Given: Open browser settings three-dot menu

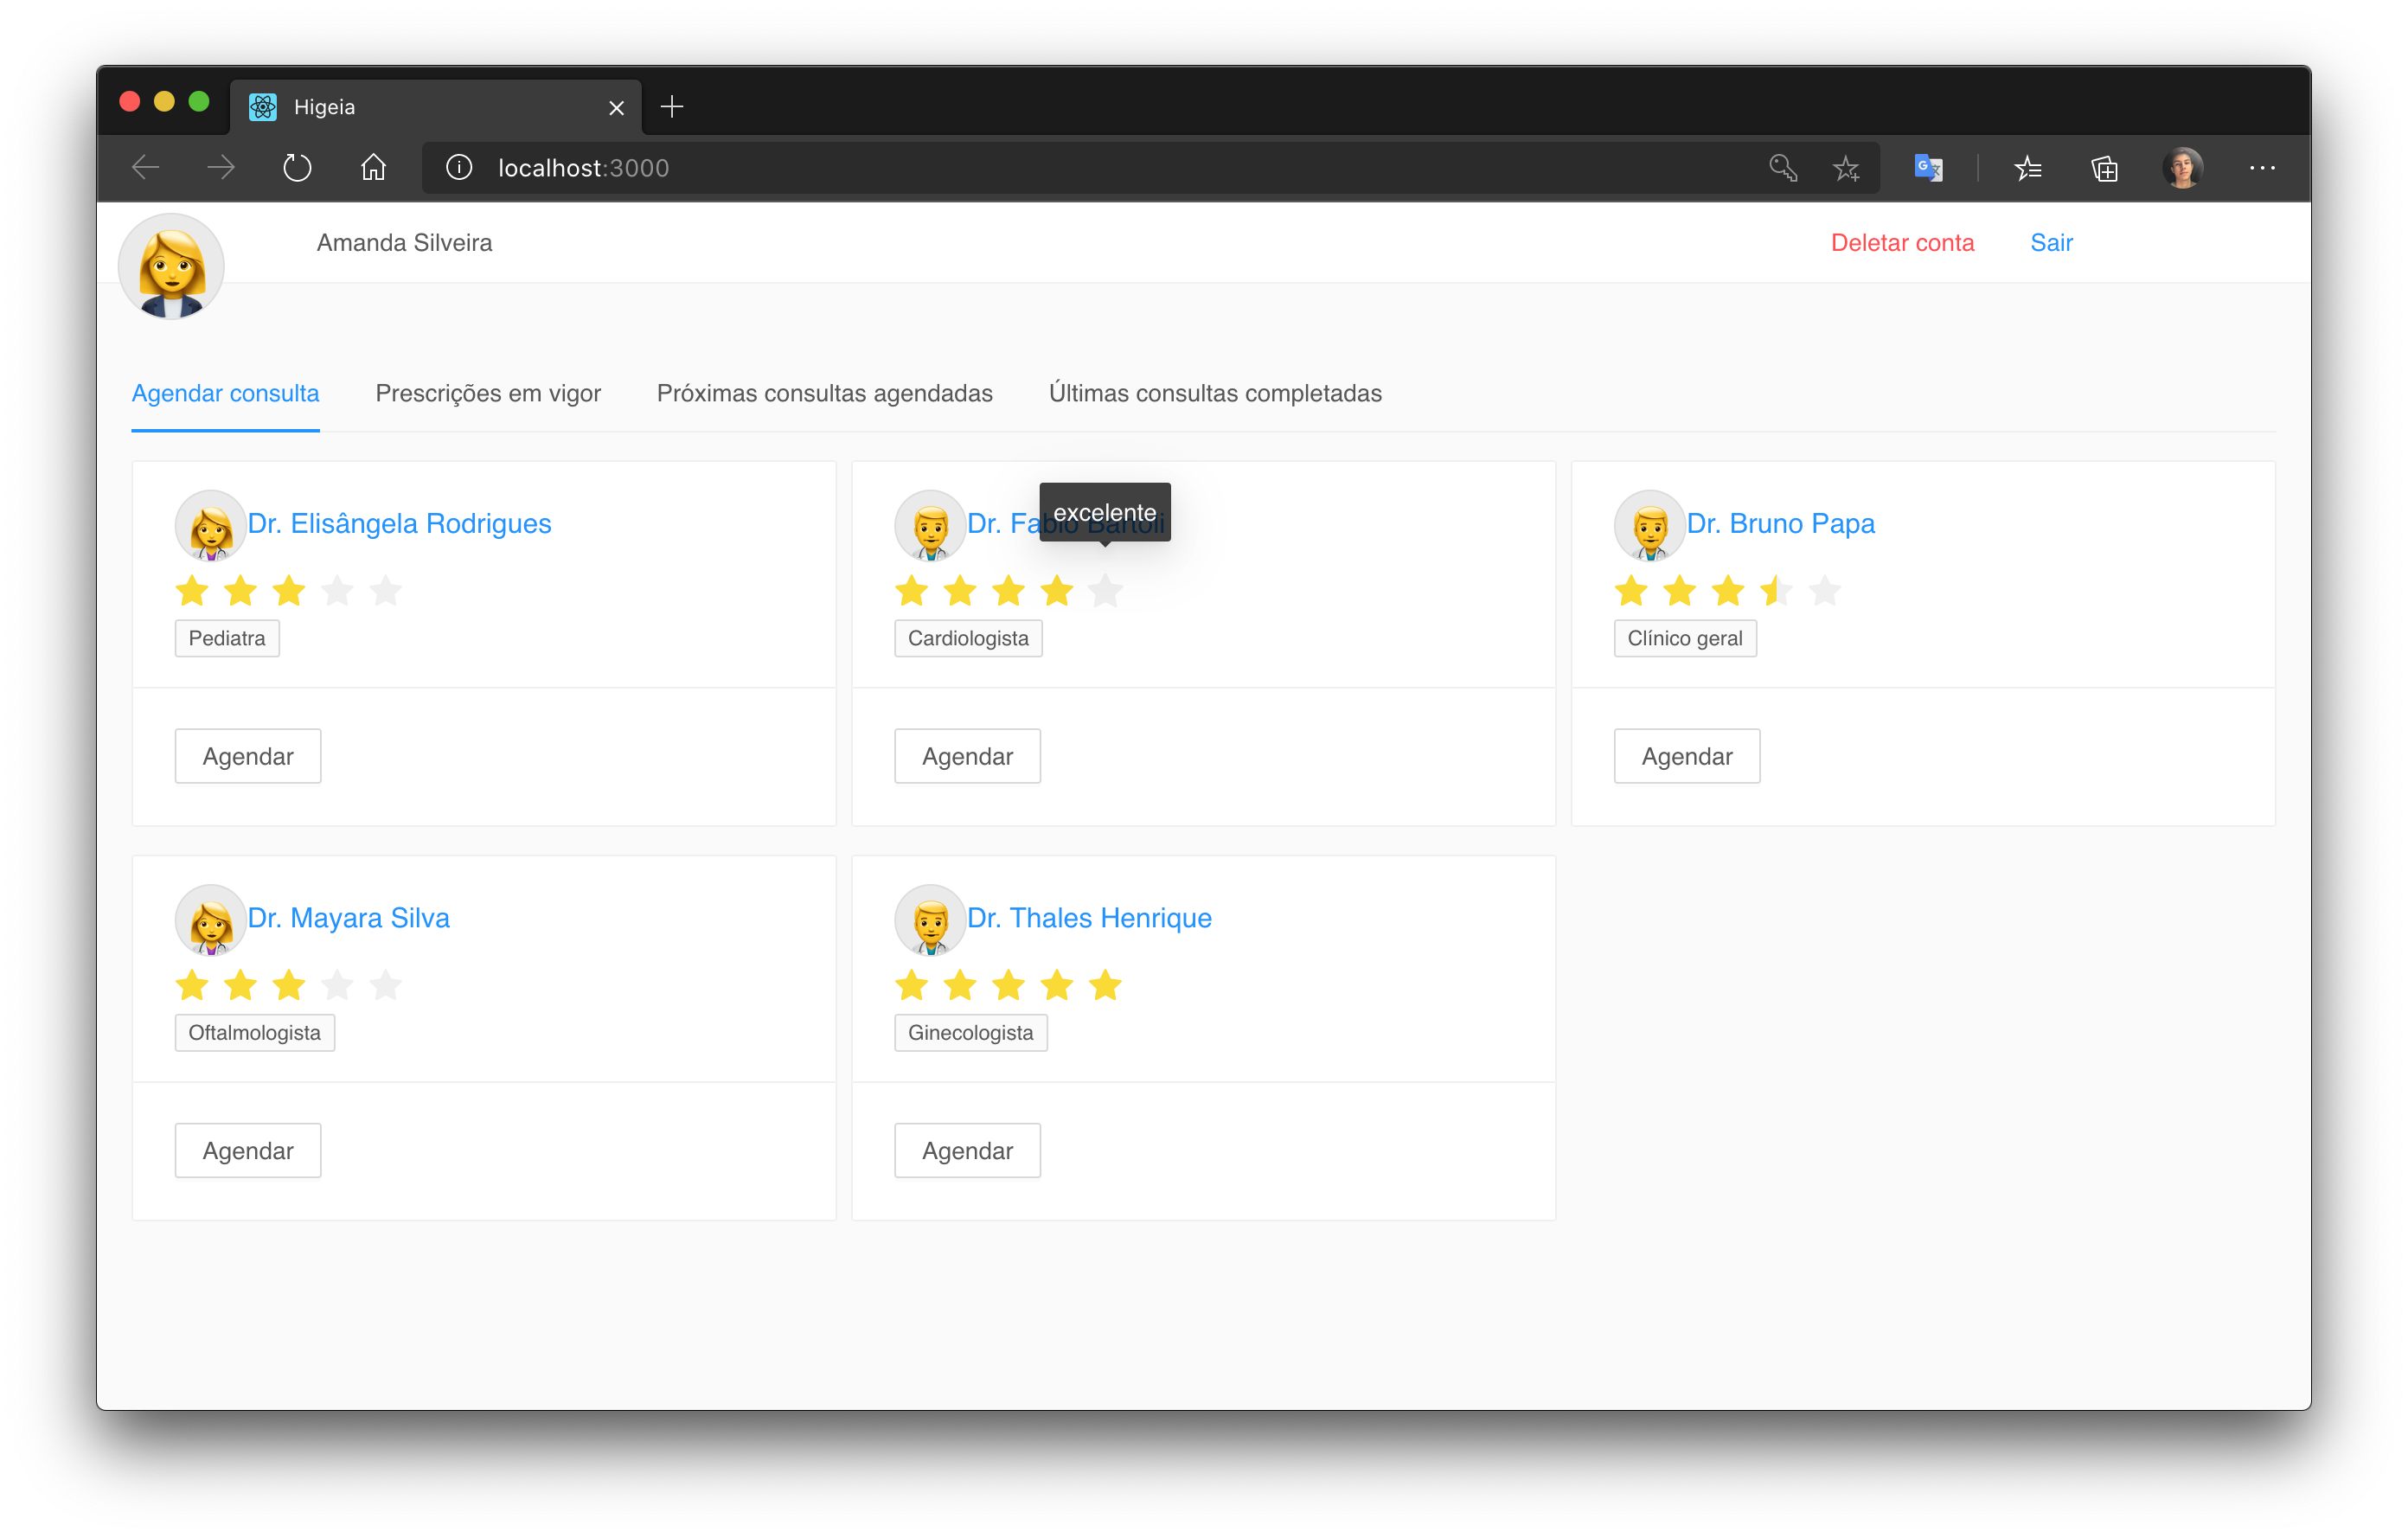Looking at the screenshot, I should tap(2262, 168).
